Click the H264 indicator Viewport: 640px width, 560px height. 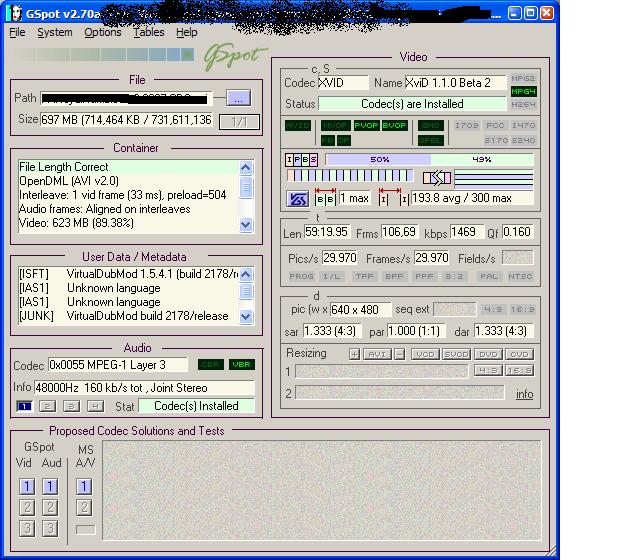click(523, 104)
